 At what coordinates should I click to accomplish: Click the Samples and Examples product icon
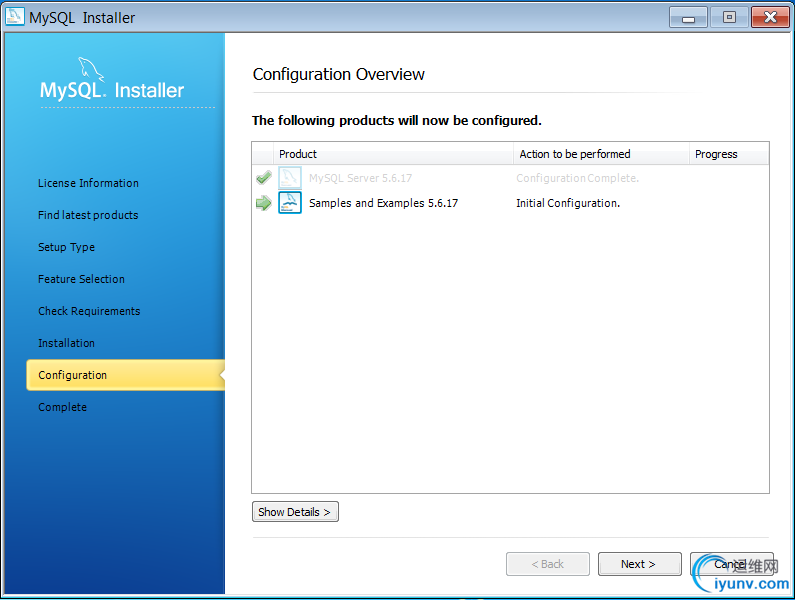click(290, 203)
